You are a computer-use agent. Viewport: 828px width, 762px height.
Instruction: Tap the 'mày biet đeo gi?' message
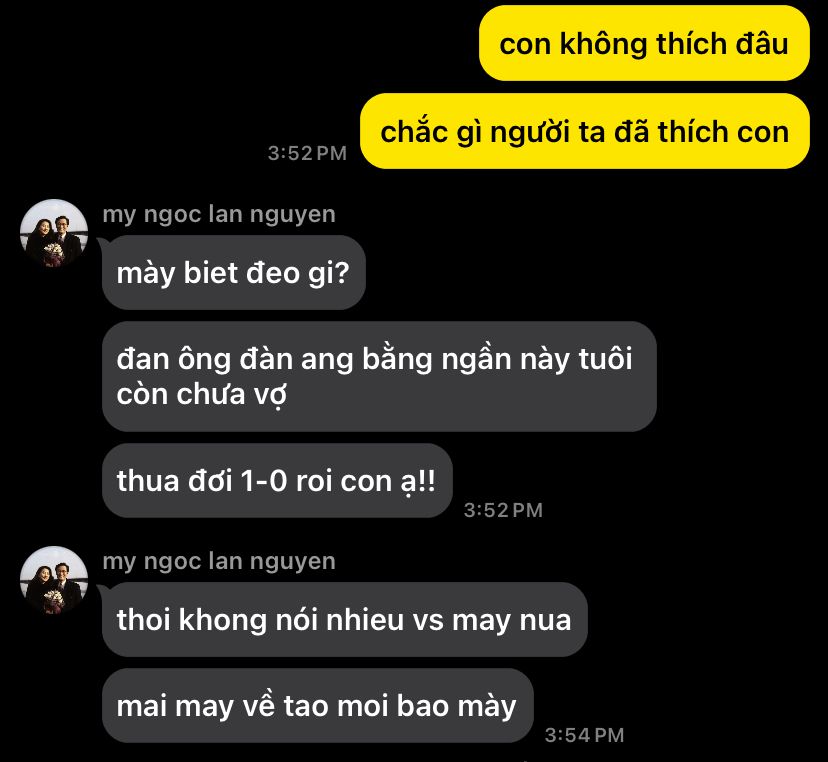(234, 272)
